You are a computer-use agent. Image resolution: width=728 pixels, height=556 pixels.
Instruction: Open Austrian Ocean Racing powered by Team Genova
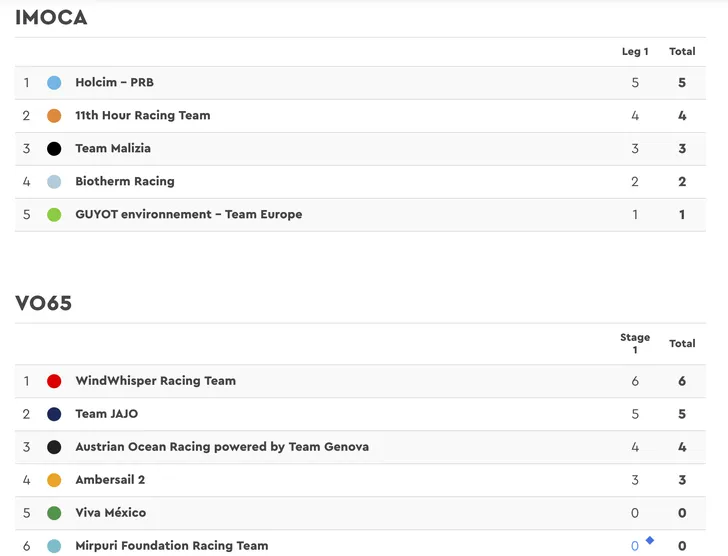click(x=222, y=447)
